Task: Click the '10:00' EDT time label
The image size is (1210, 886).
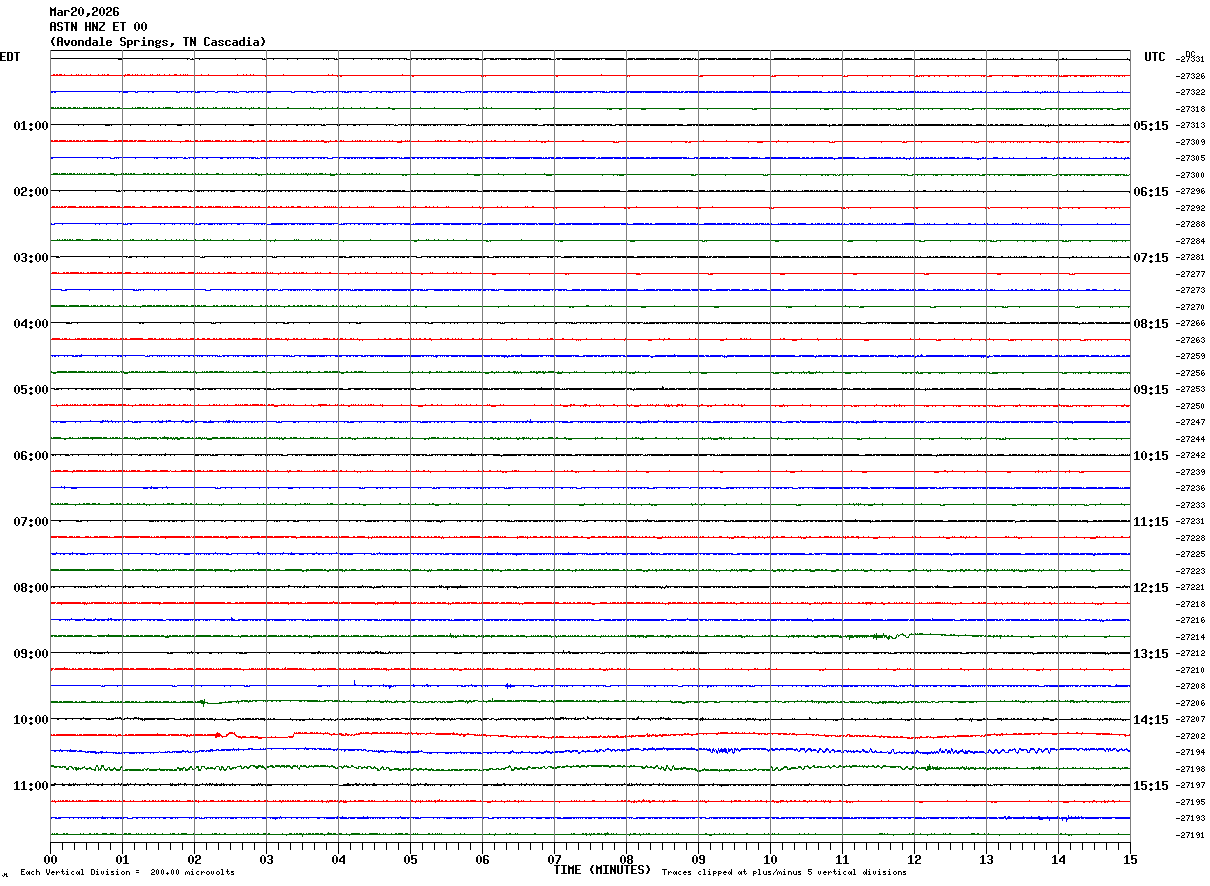Action: tap(31, 720)
